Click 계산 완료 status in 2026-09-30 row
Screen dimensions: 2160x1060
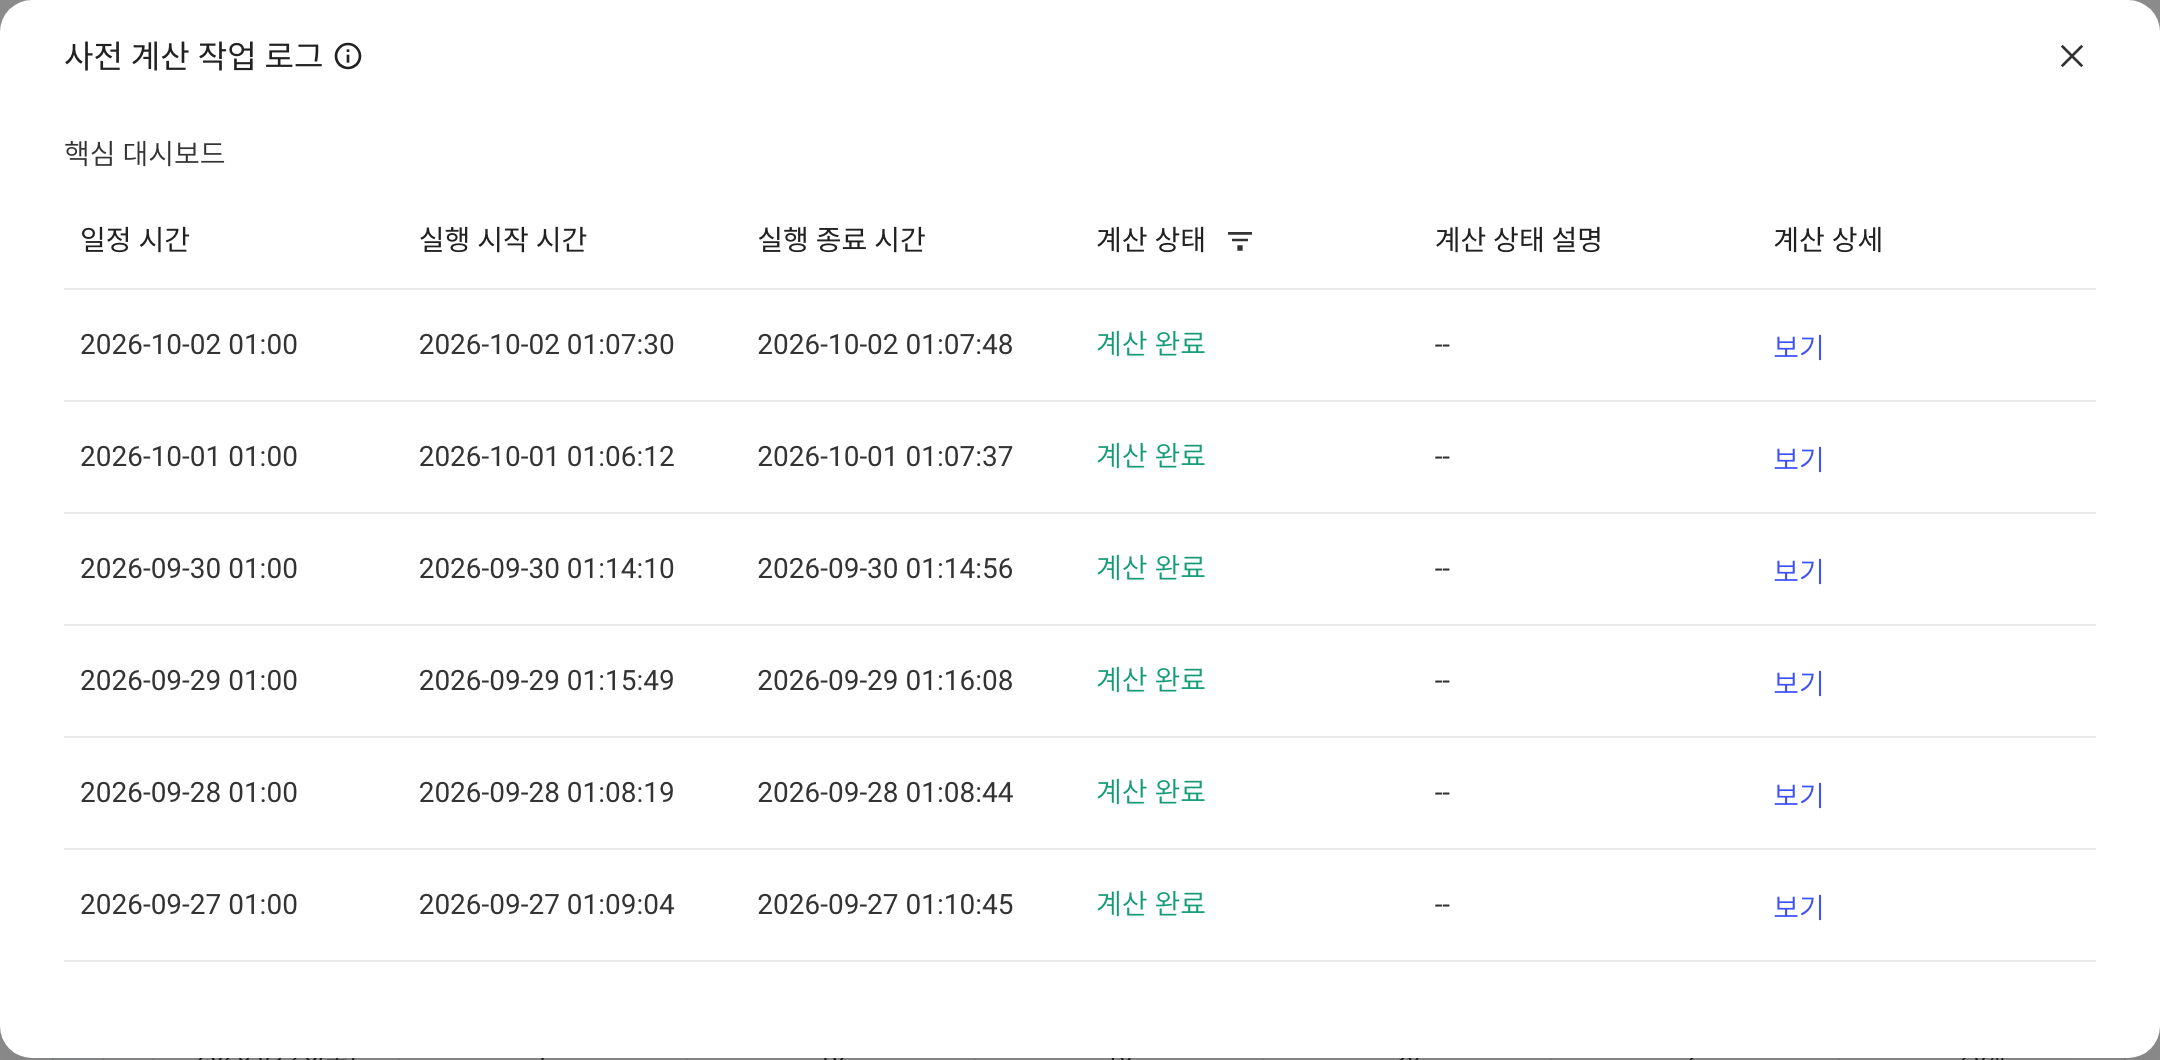(x=1151, y=568)
